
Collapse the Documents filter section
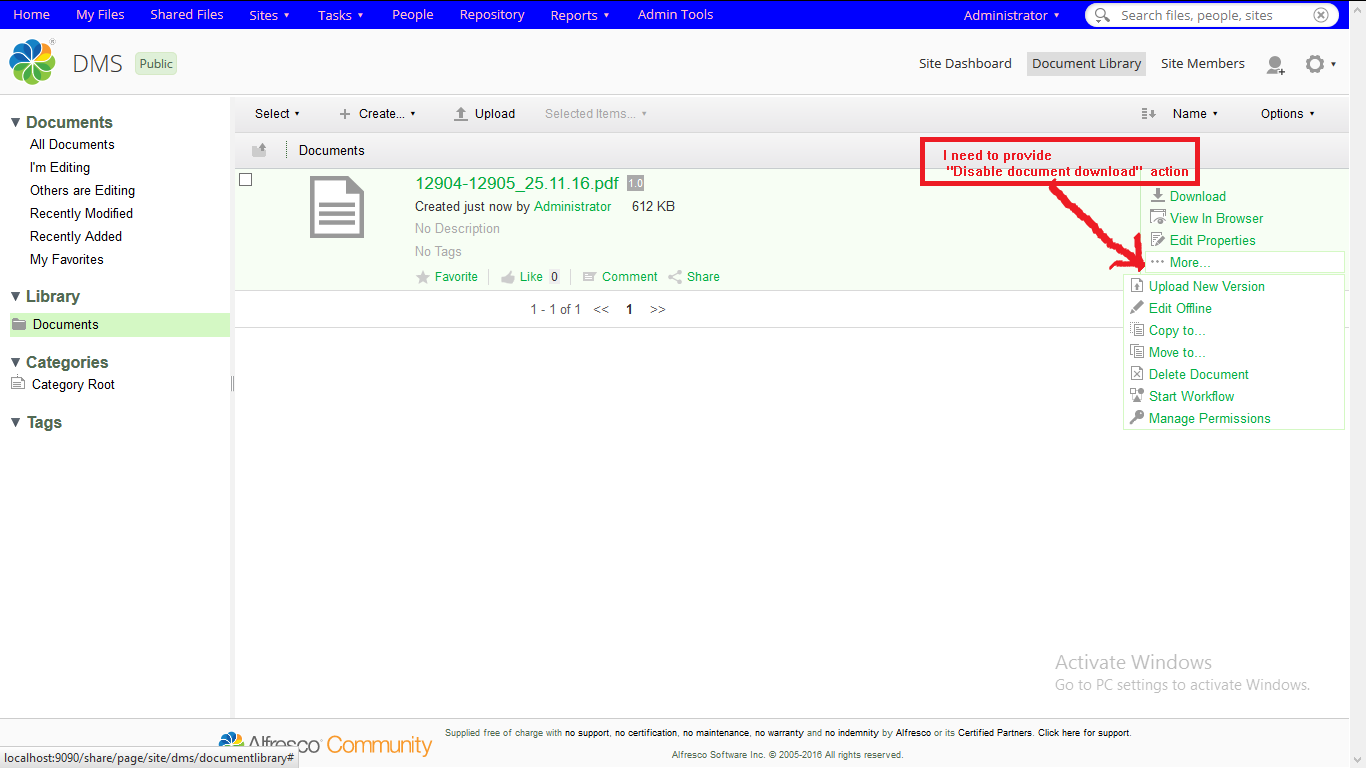15,122
